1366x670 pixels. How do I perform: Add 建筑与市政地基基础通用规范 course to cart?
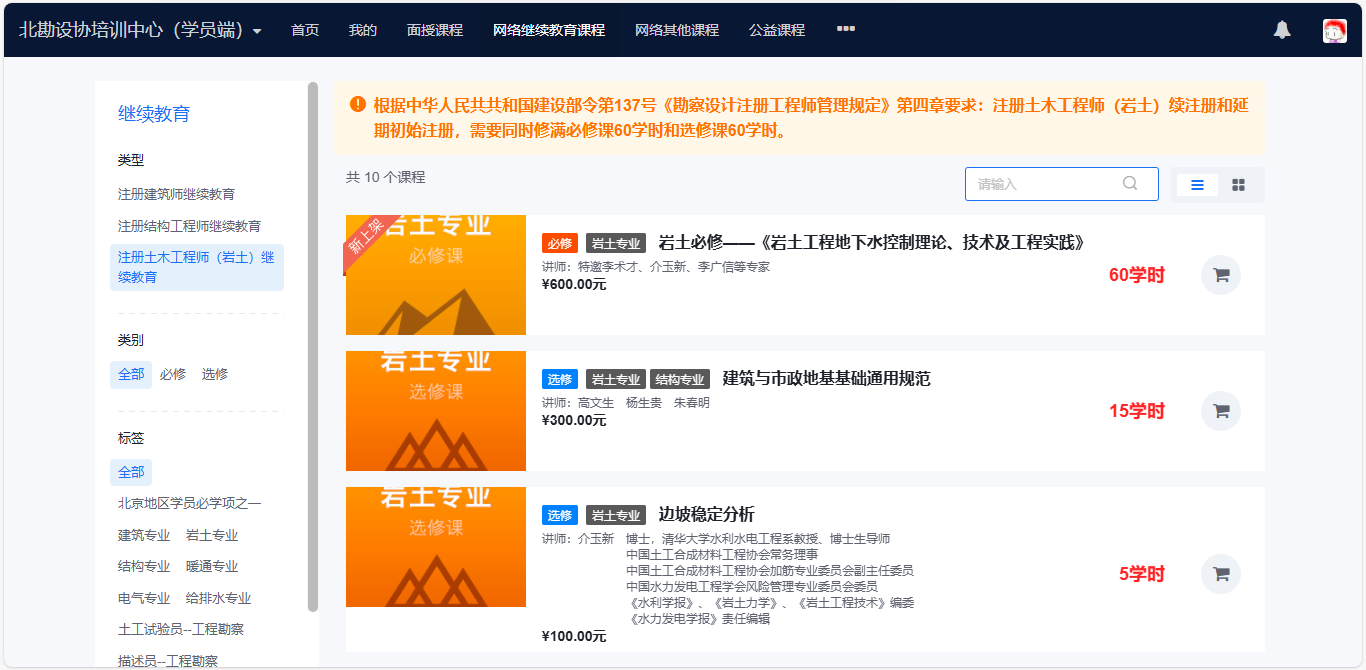(1220, 411)
